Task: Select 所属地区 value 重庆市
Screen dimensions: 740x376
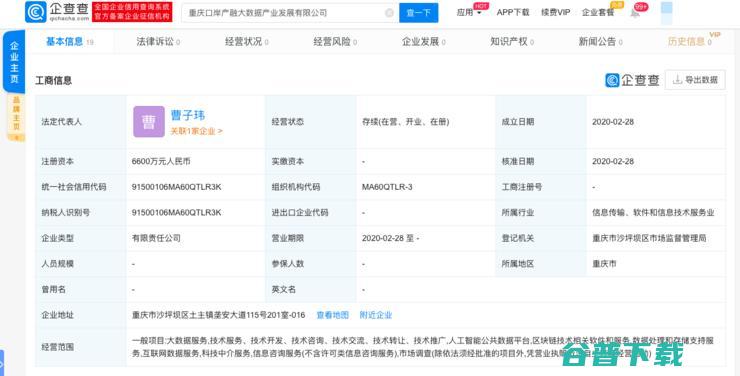Action: [x=604, y=264]
